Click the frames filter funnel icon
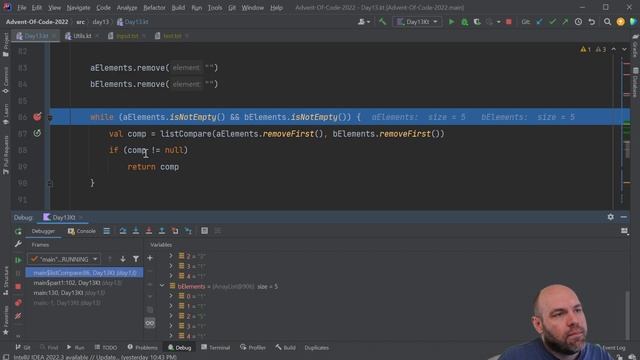Viewport: 640px width, 360px height. [x=136, y=259]
